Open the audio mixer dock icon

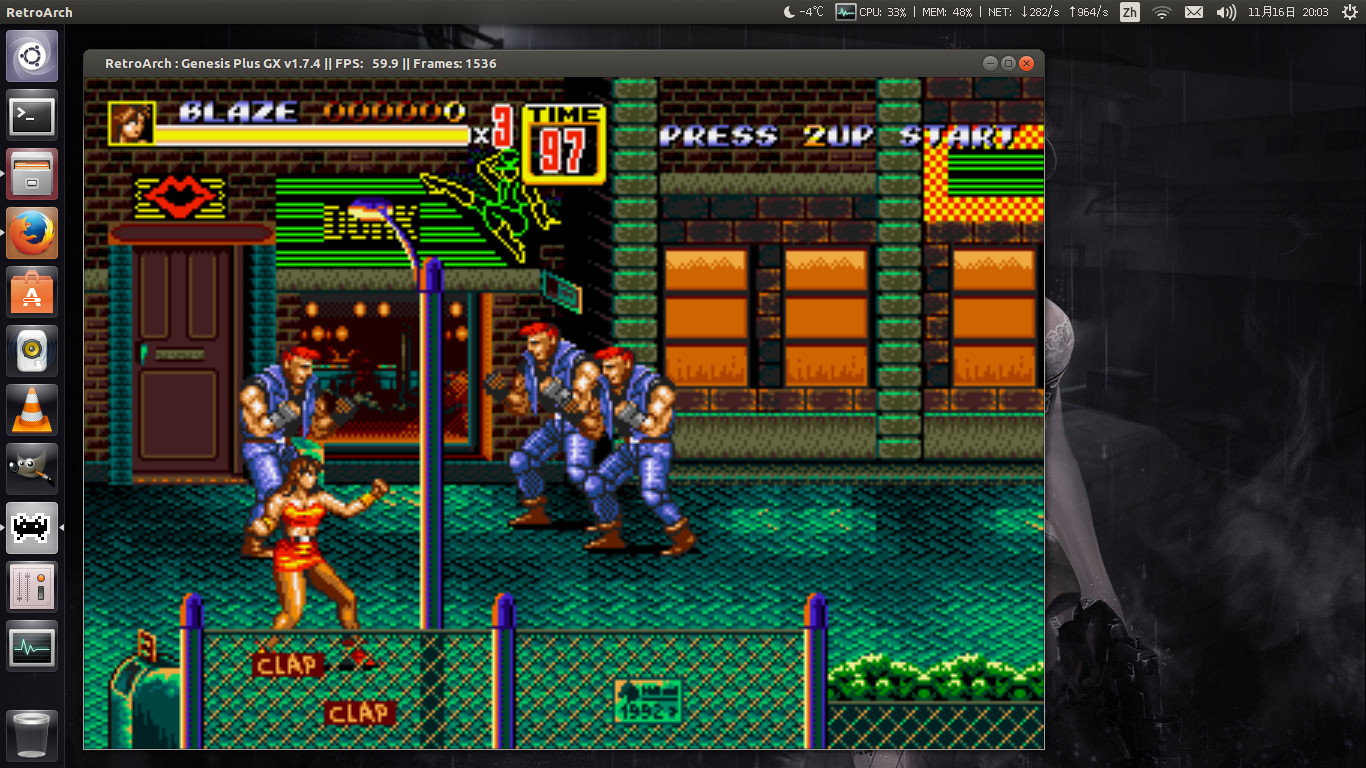coord(32,587)
